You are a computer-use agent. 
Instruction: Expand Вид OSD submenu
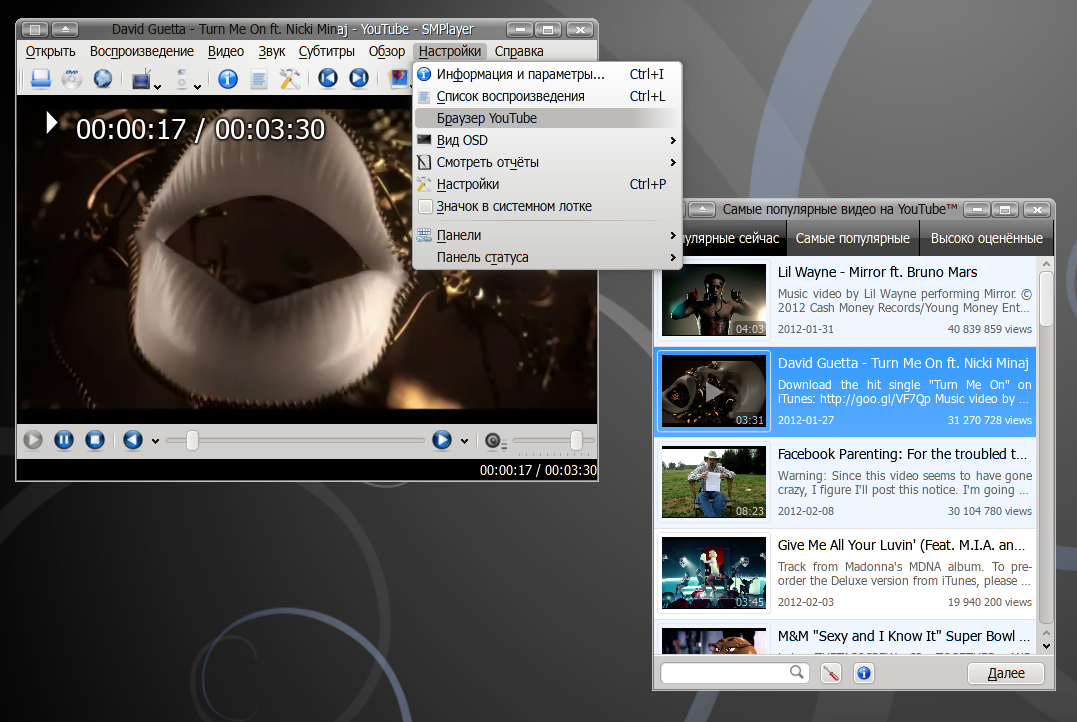tap(547, 140)
